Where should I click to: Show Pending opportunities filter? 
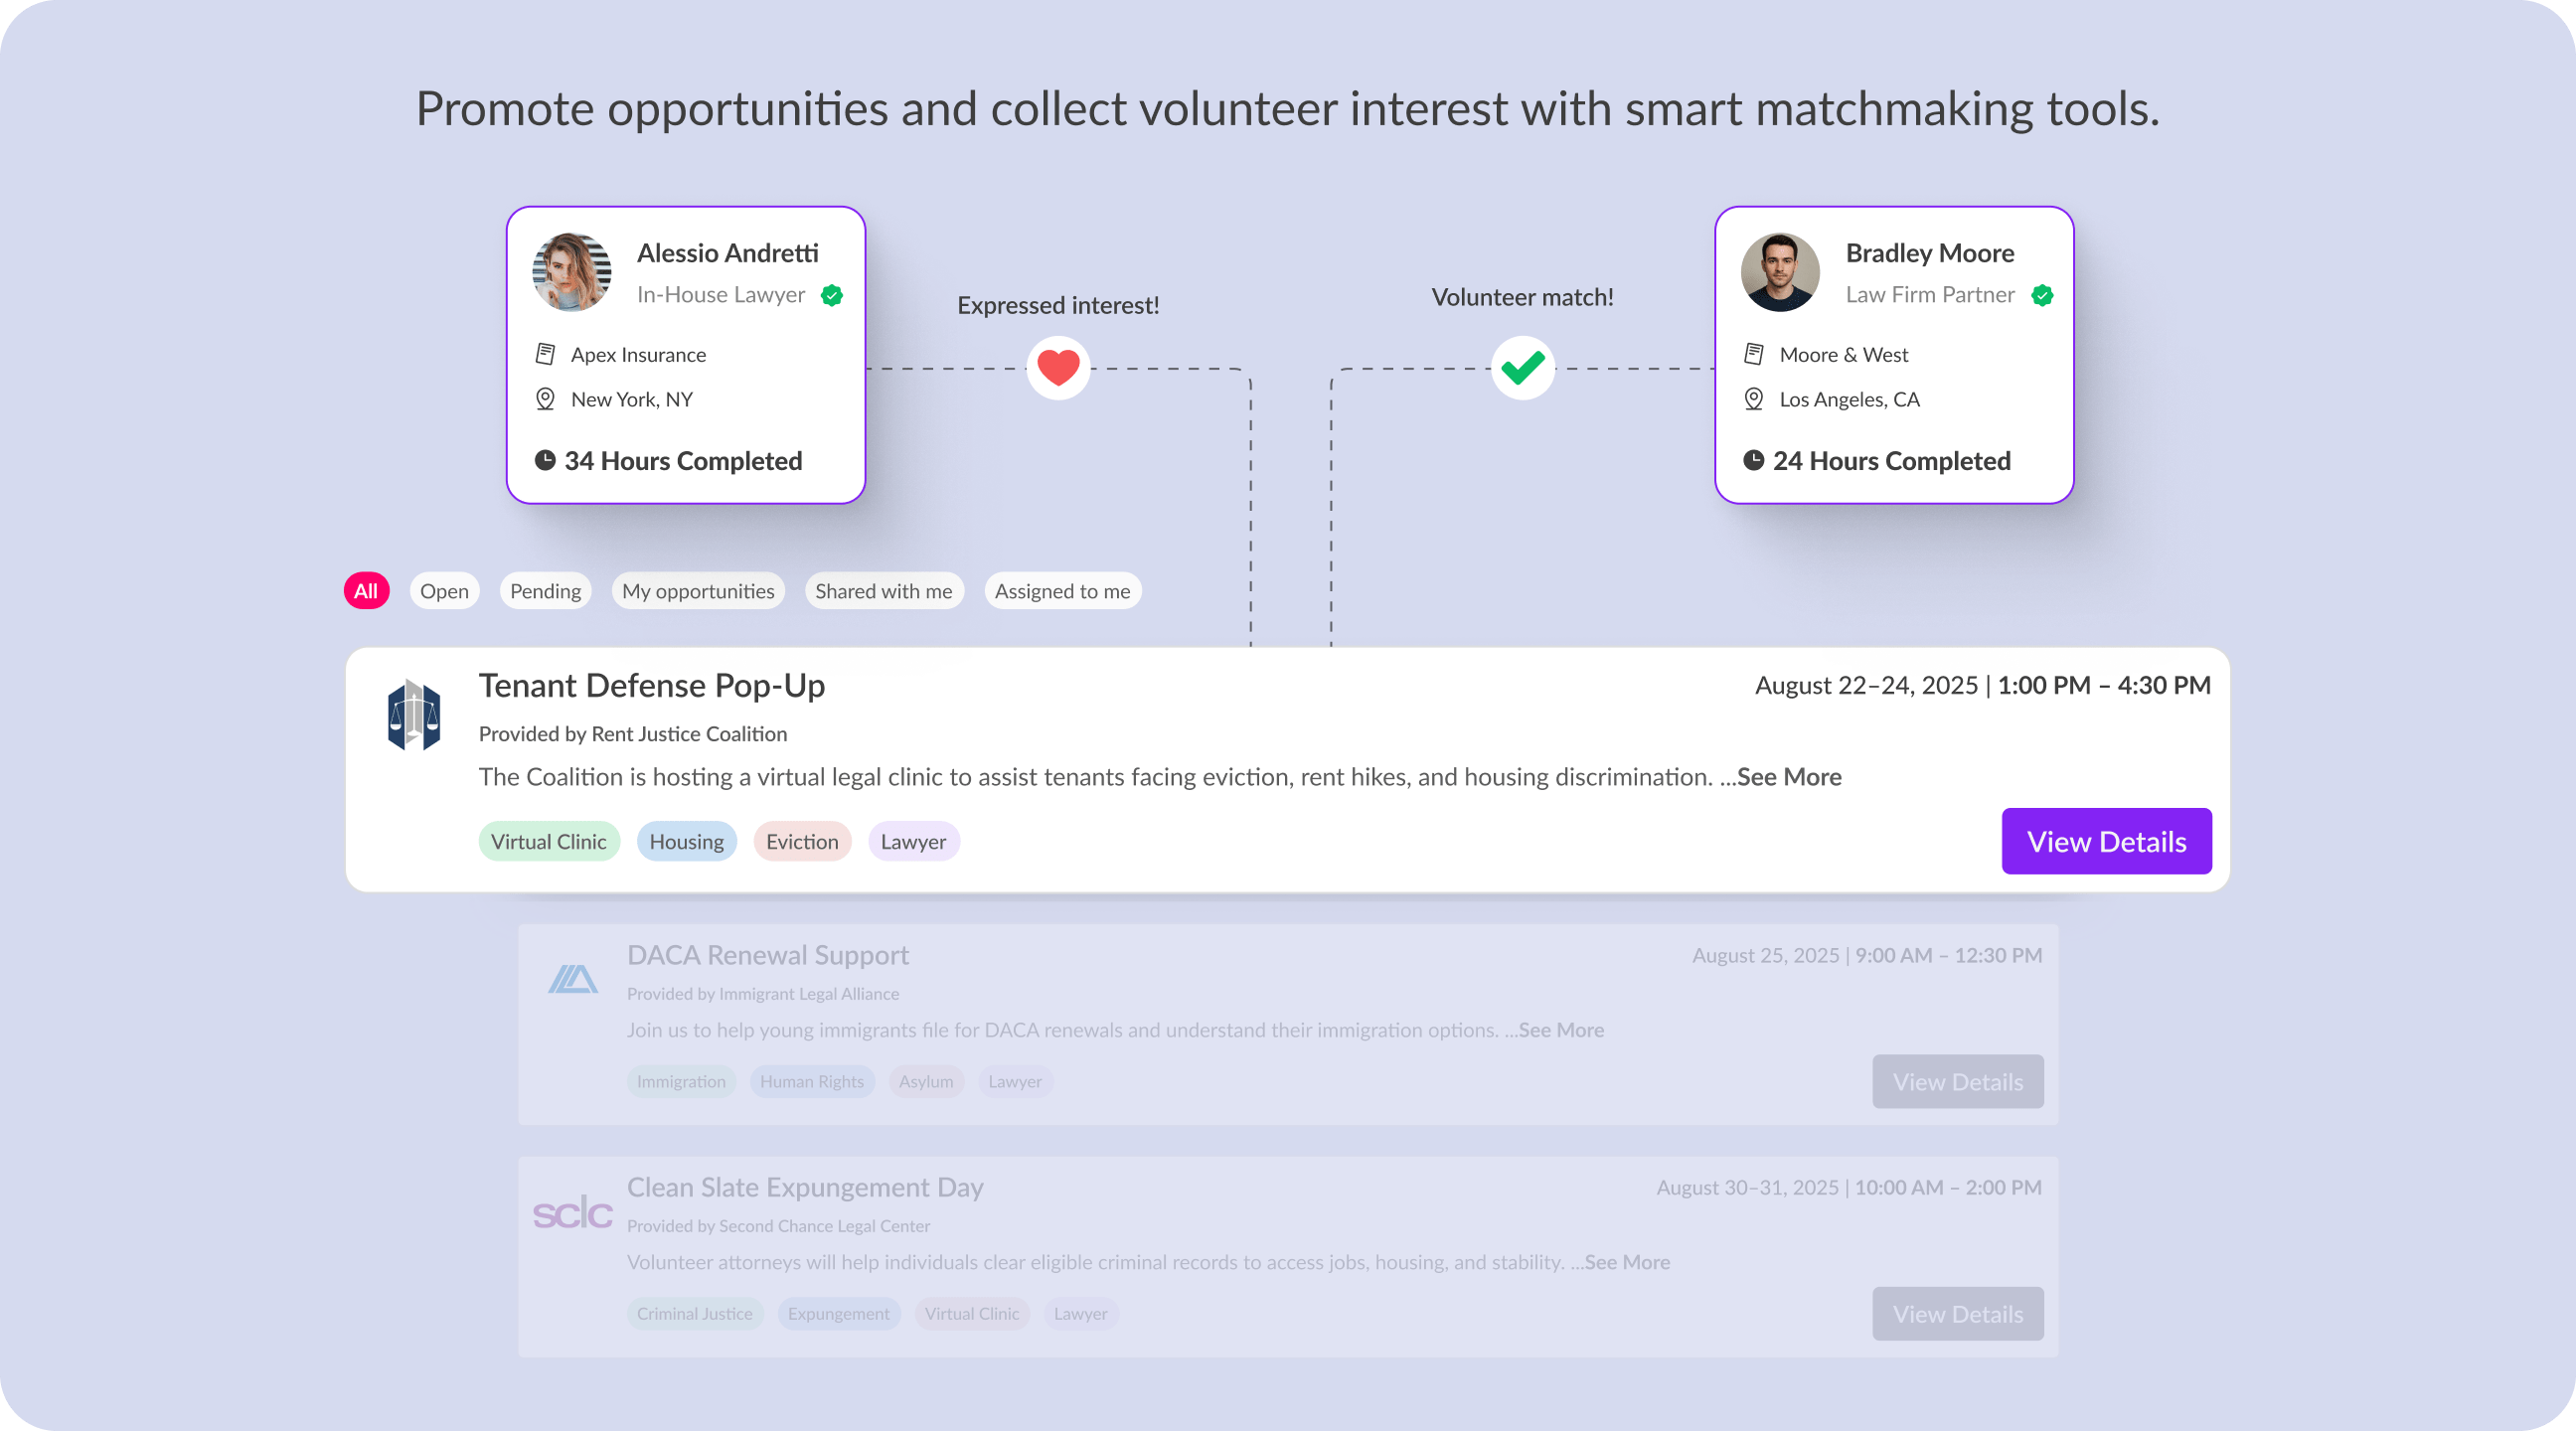click(x=545, y=591)
